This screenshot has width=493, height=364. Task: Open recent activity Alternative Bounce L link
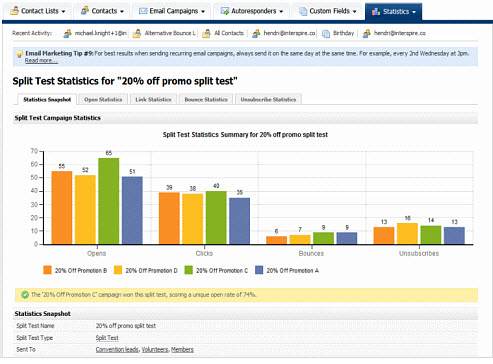170,33
